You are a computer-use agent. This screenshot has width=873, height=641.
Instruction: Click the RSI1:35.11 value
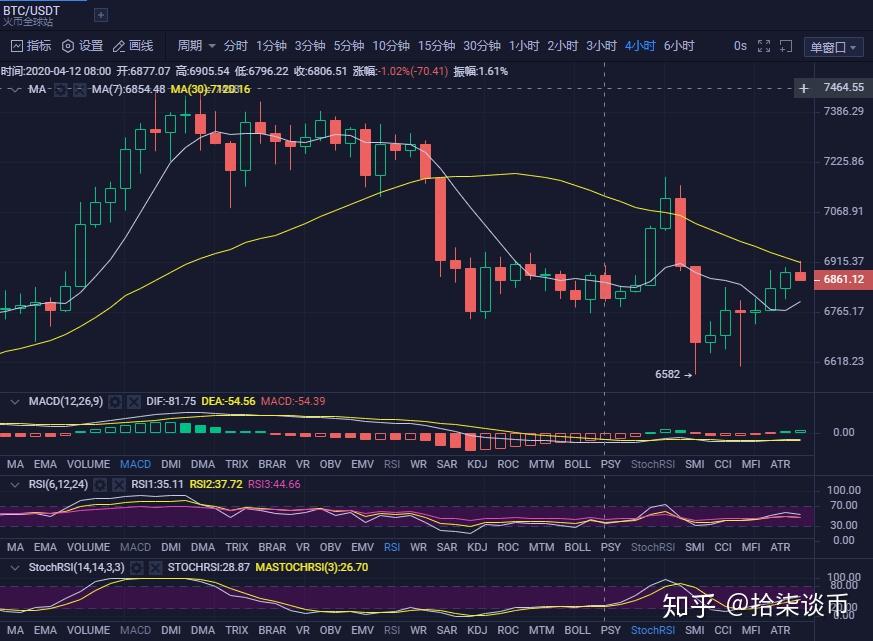tap(157, 485)
